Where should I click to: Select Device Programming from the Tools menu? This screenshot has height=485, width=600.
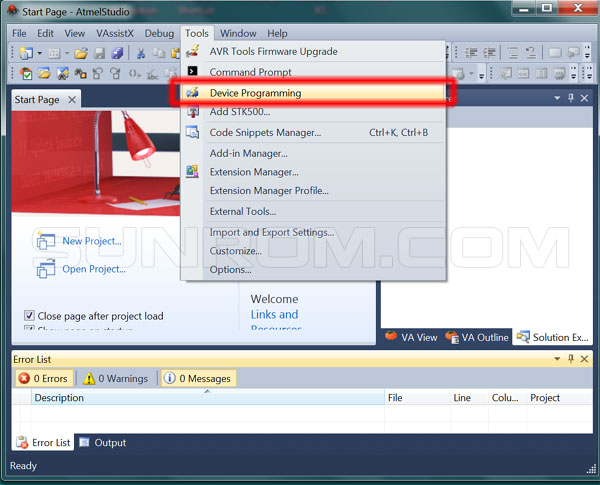point(255,93)
